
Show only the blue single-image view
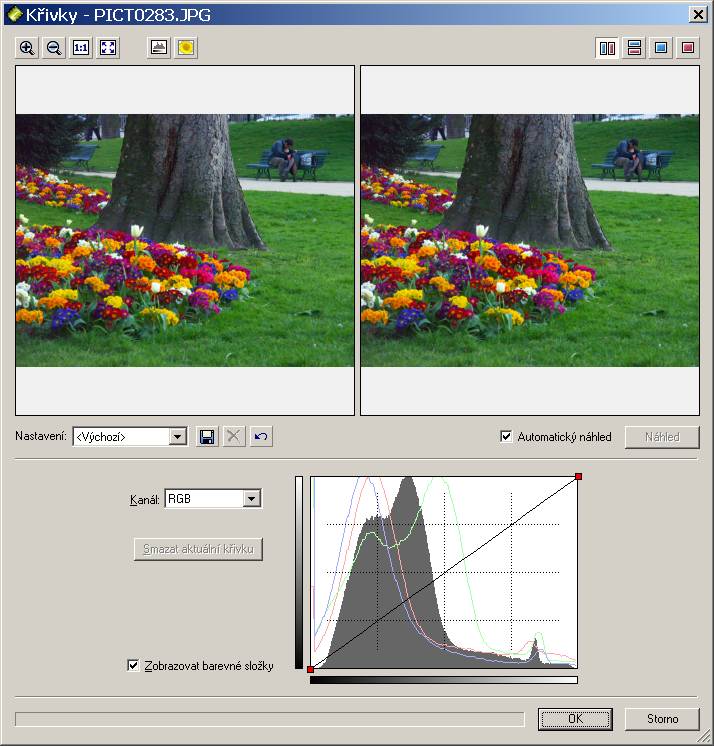[x=661, y=48]
